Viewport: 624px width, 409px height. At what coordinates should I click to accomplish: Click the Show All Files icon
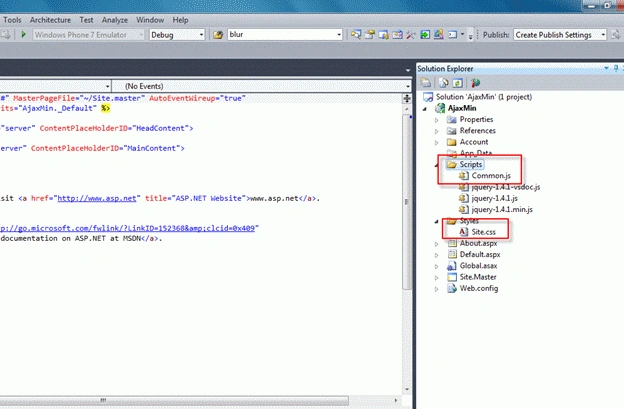pos(443,83)
